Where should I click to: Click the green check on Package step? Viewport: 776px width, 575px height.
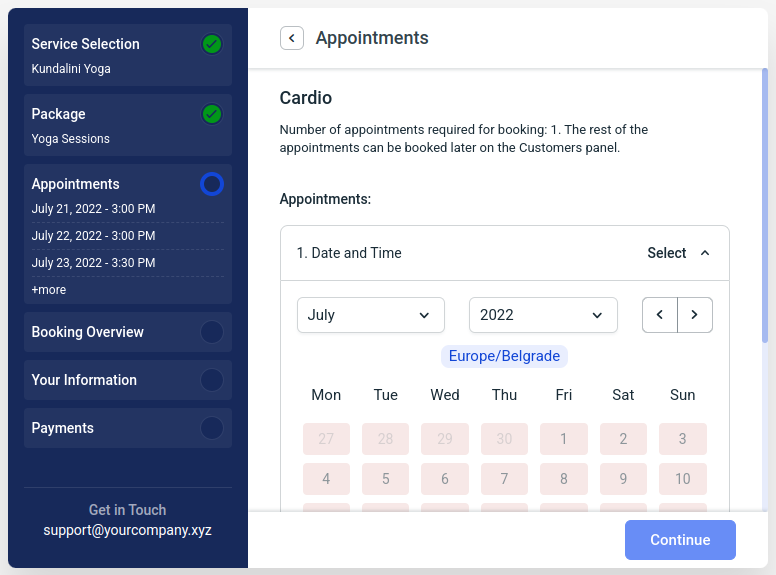[x=212, y=114]
